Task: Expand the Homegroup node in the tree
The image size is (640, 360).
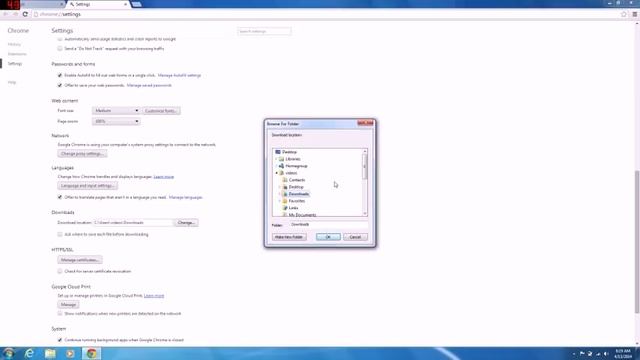Action: tap(276, 166)
